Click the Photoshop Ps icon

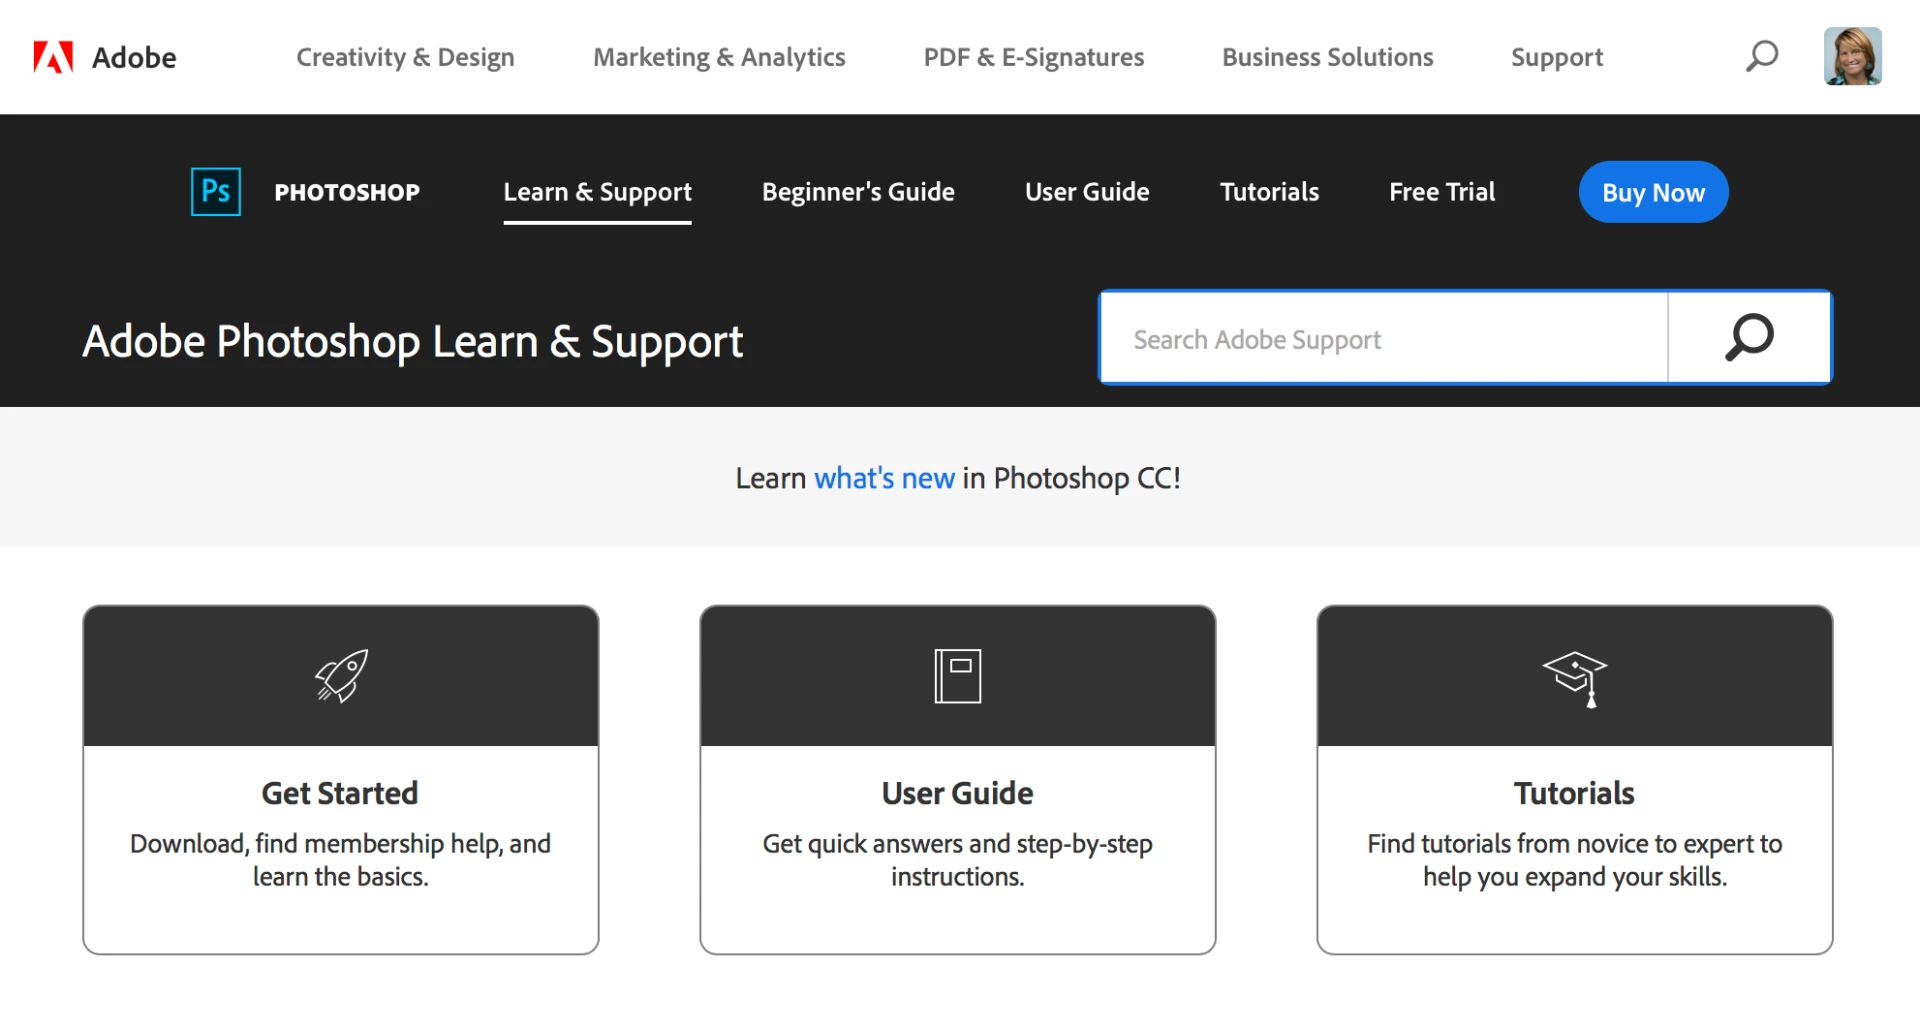click(x=216, y=191)
